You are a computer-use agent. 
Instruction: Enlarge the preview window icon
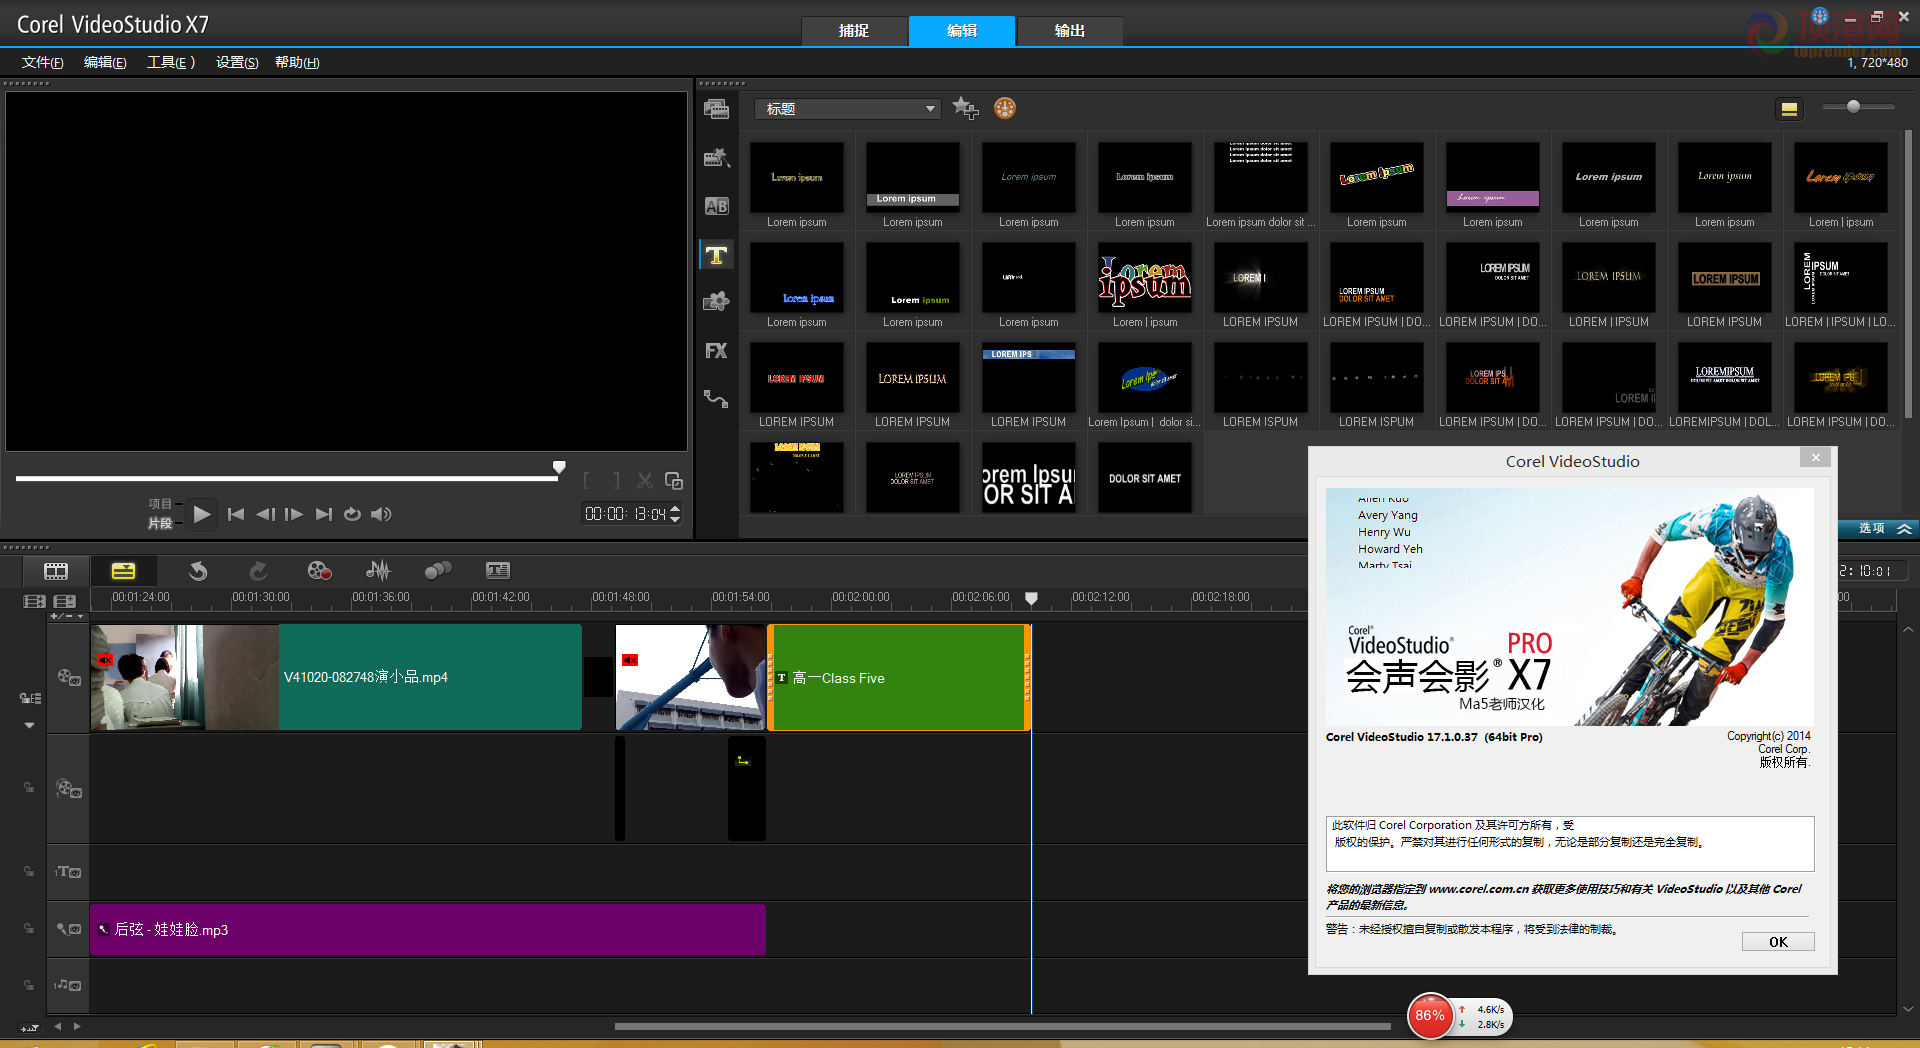pyautogui.click(x=674, y=481)
